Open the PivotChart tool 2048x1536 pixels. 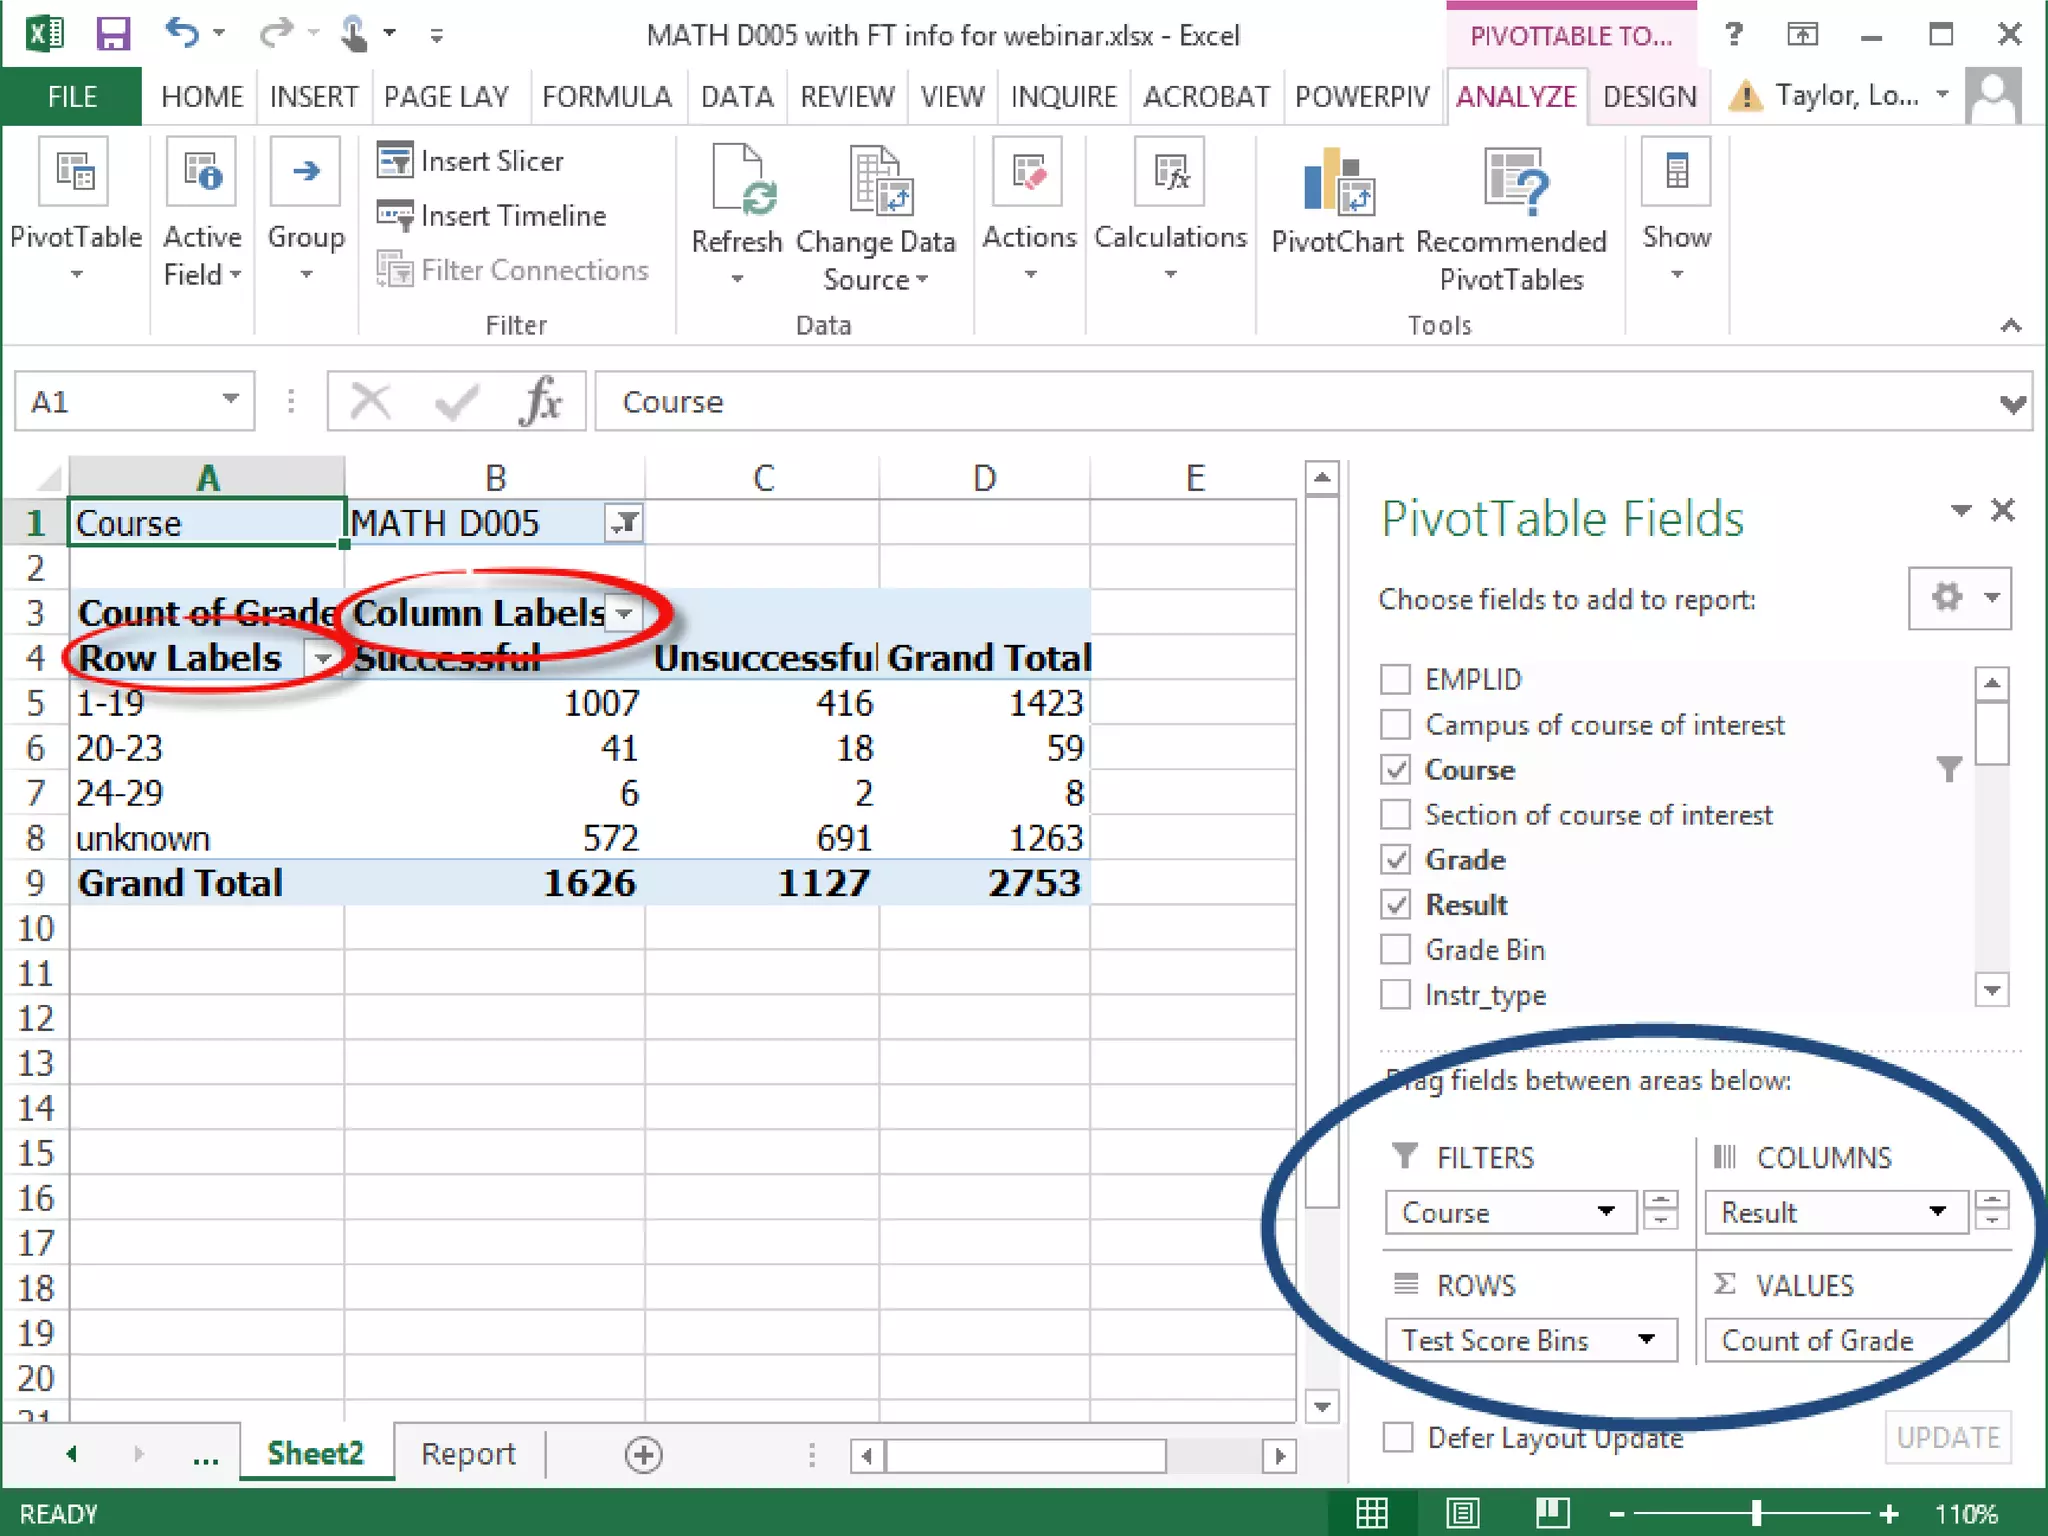pyautogui.click(x=1337, y=182)
